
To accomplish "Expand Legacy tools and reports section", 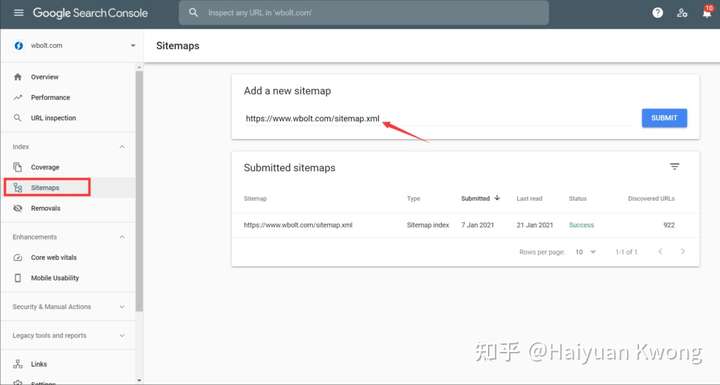I will (x=122, y=335).
